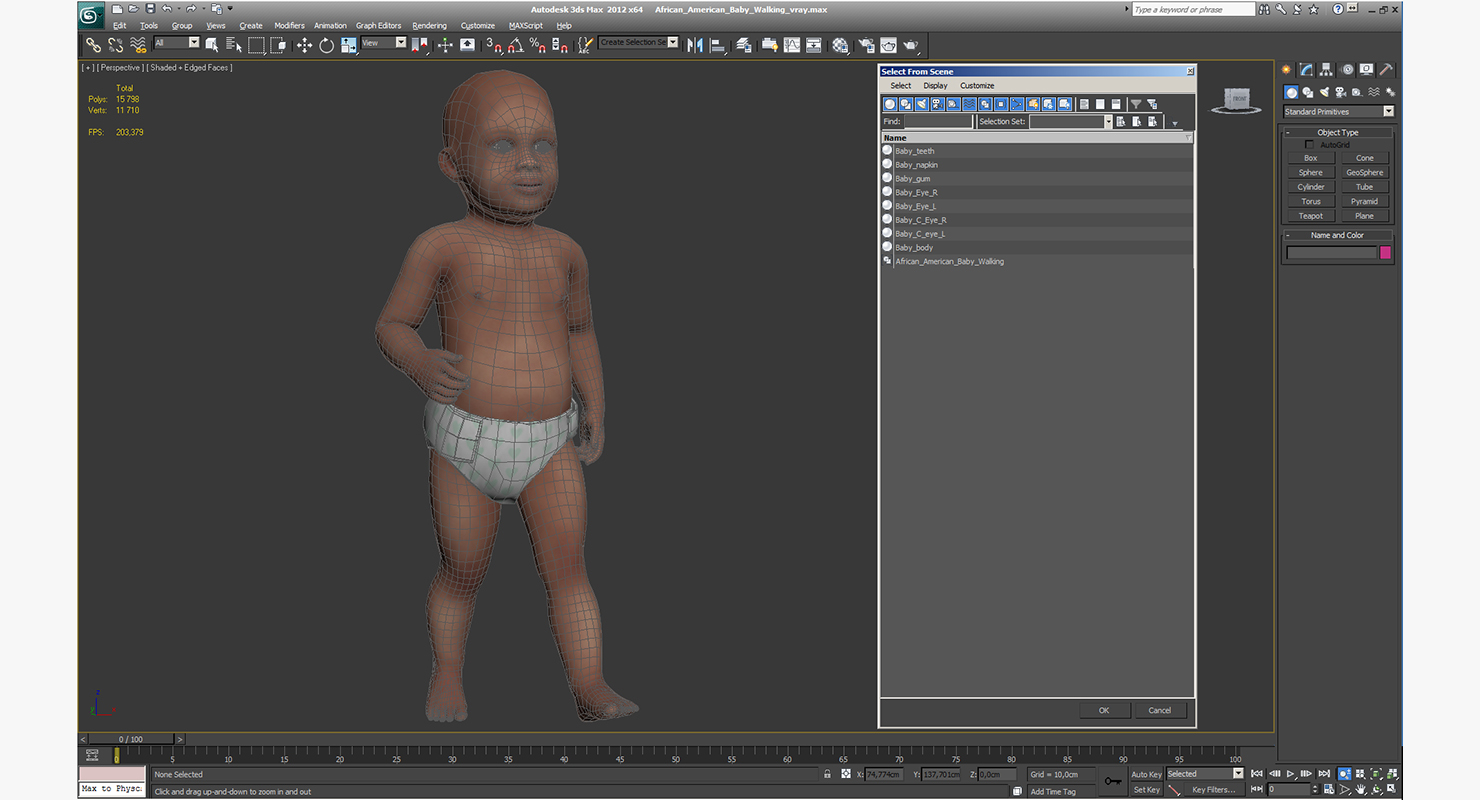Click Cancel in Select From Scene dialog
Image resolution: width=1480 pixels, height=800 pixels.
(x=1160, y=710)
